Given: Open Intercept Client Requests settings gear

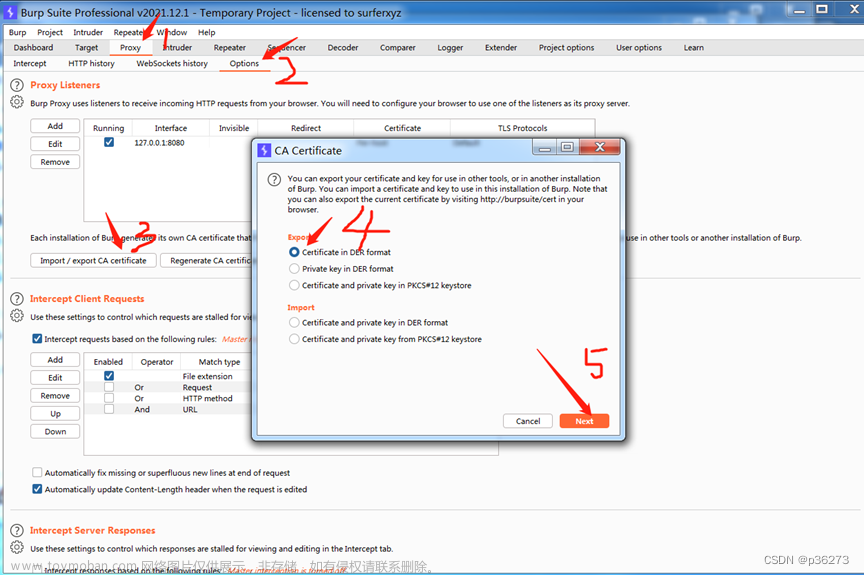Looking at the screenshot, I should coord(17,316).
